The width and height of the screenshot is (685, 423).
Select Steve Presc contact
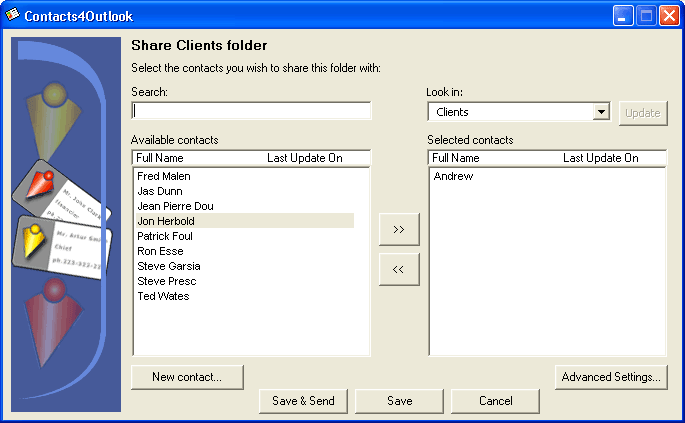[166, 281]
